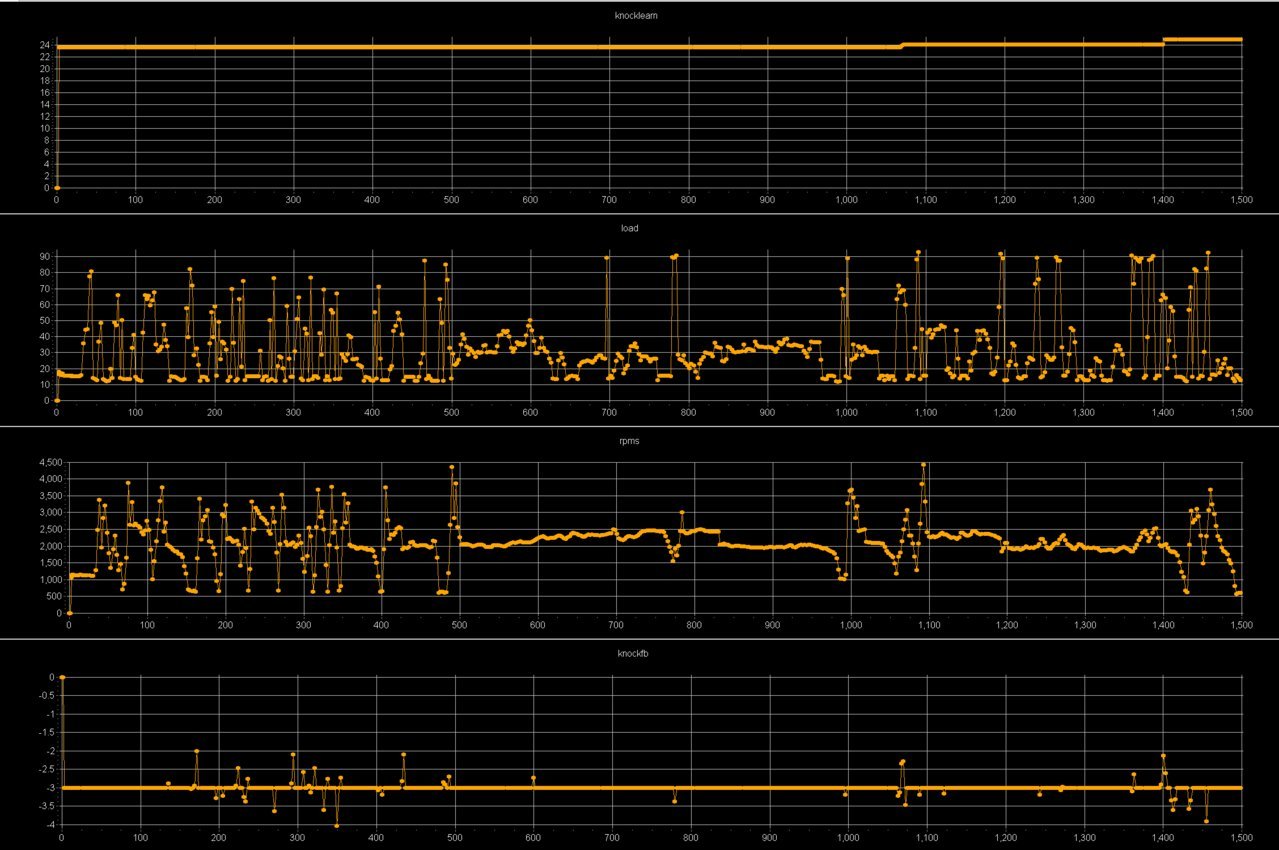The height and width of the screenshot is (850, 1279).
Task: Click knockfb spike at -2 near x 170
Action: (197, 751)
